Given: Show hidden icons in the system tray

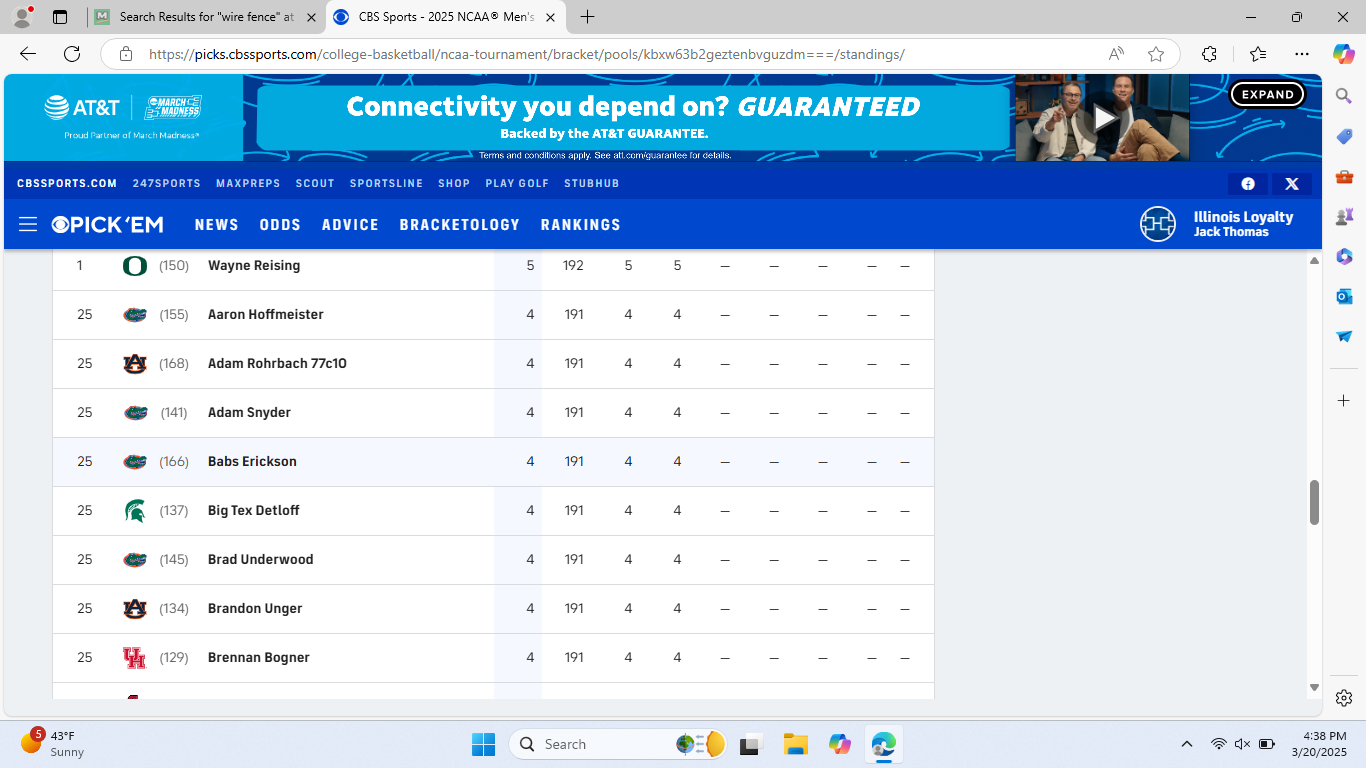Looking at the screenshot, I should point(1186,744).
